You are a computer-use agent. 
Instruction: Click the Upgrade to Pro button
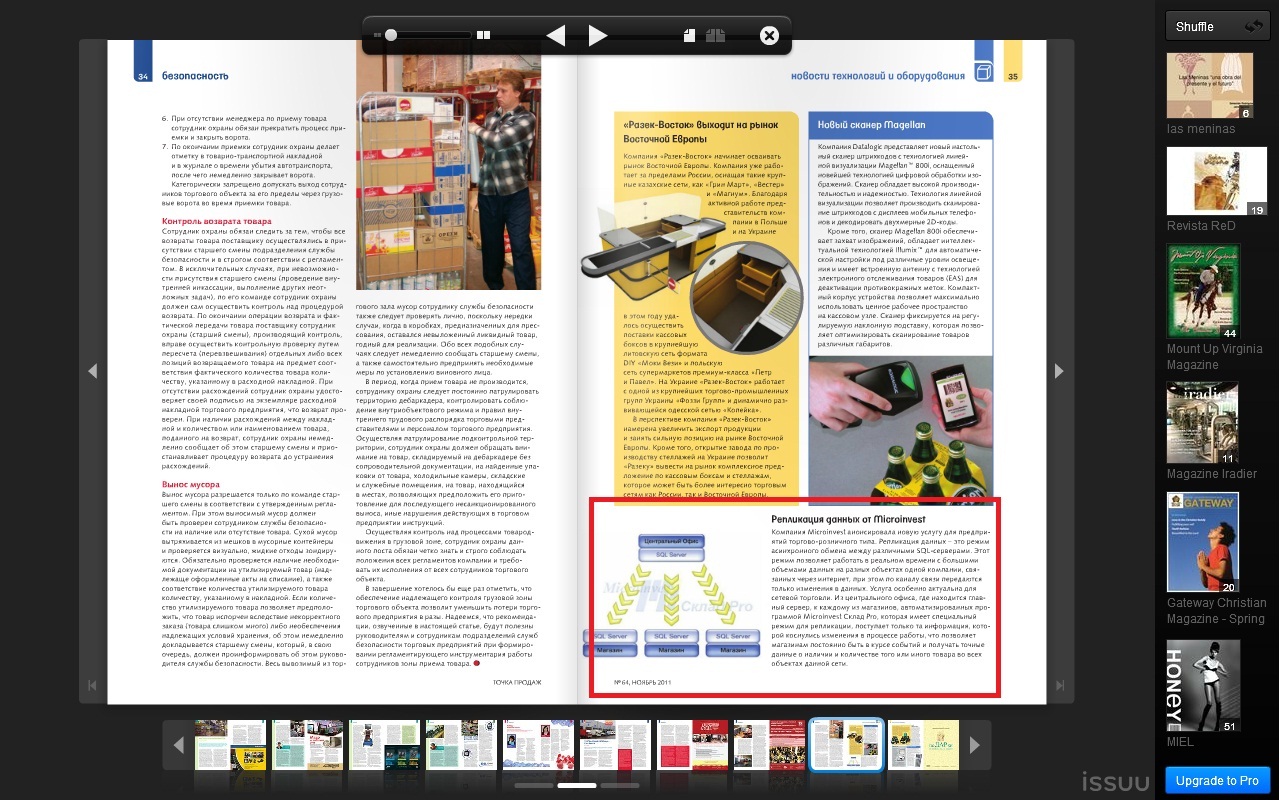[x=1217, y=780]
